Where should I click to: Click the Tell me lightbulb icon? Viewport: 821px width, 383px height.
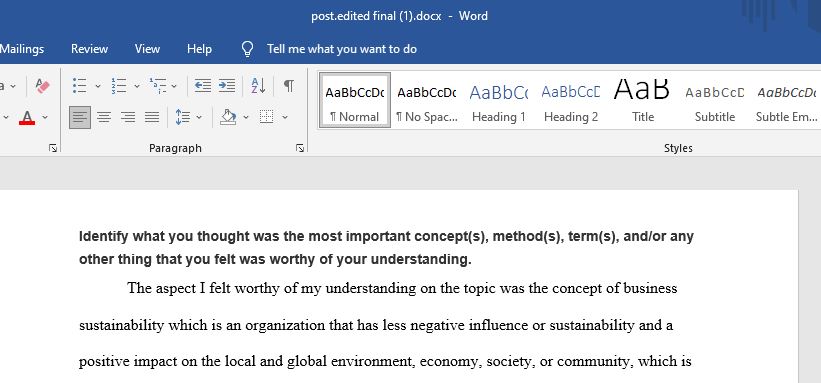click(247, 49)
